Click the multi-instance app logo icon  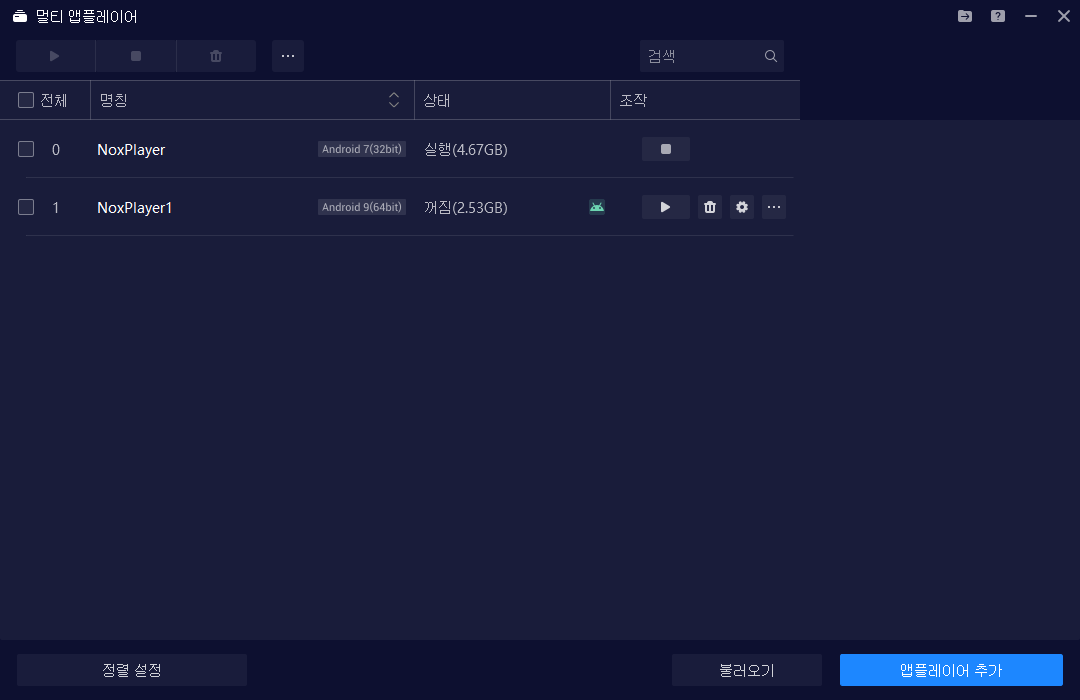point(20,16)
